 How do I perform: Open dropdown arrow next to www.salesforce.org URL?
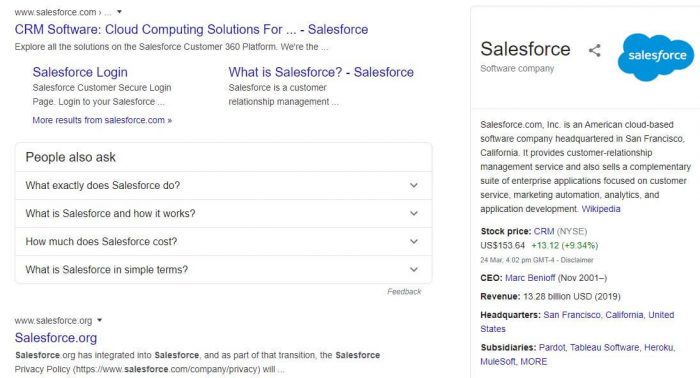coord(100,320)
